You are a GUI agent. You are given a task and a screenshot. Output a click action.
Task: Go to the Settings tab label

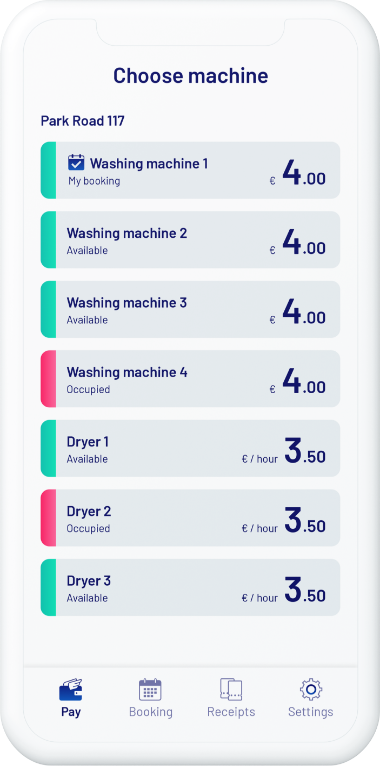[x=311, y=712]
